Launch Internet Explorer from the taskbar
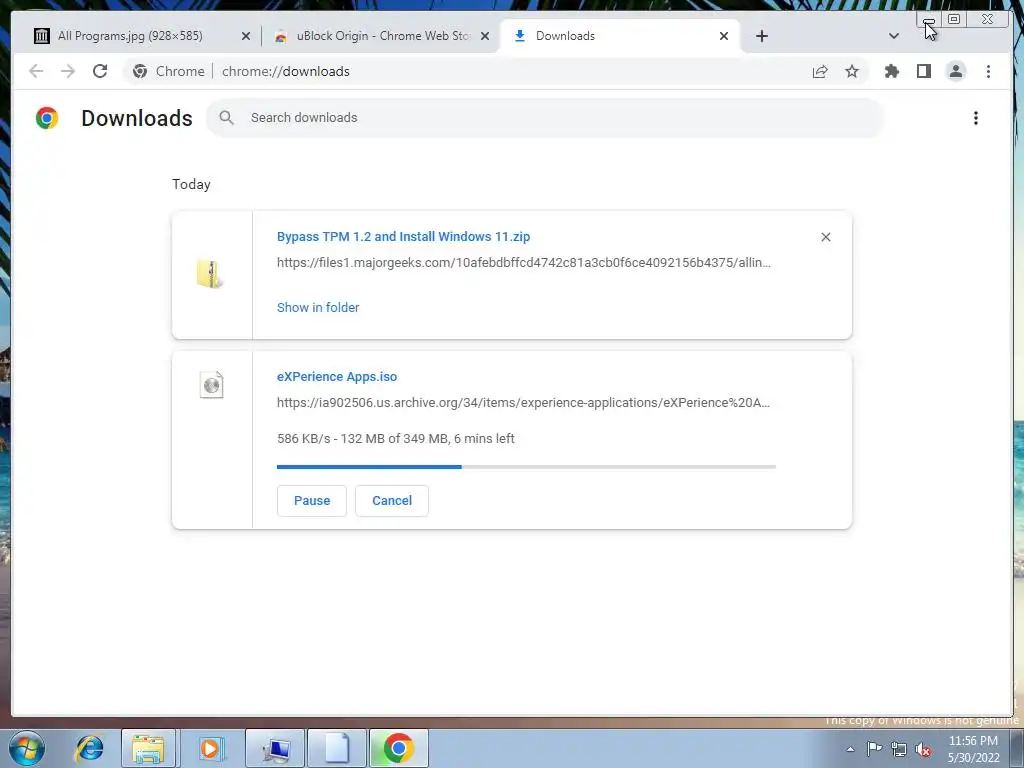Viewport: 1024px width, 768px height. (89, 748)
